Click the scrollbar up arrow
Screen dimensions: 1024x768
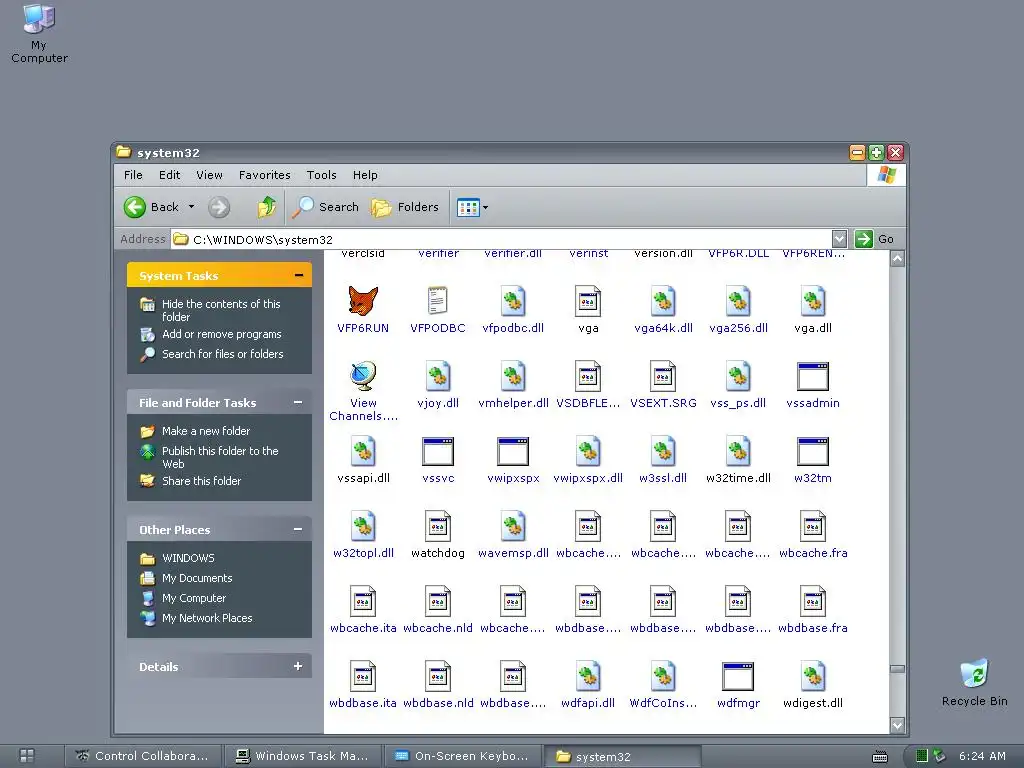tap(897, 259)
